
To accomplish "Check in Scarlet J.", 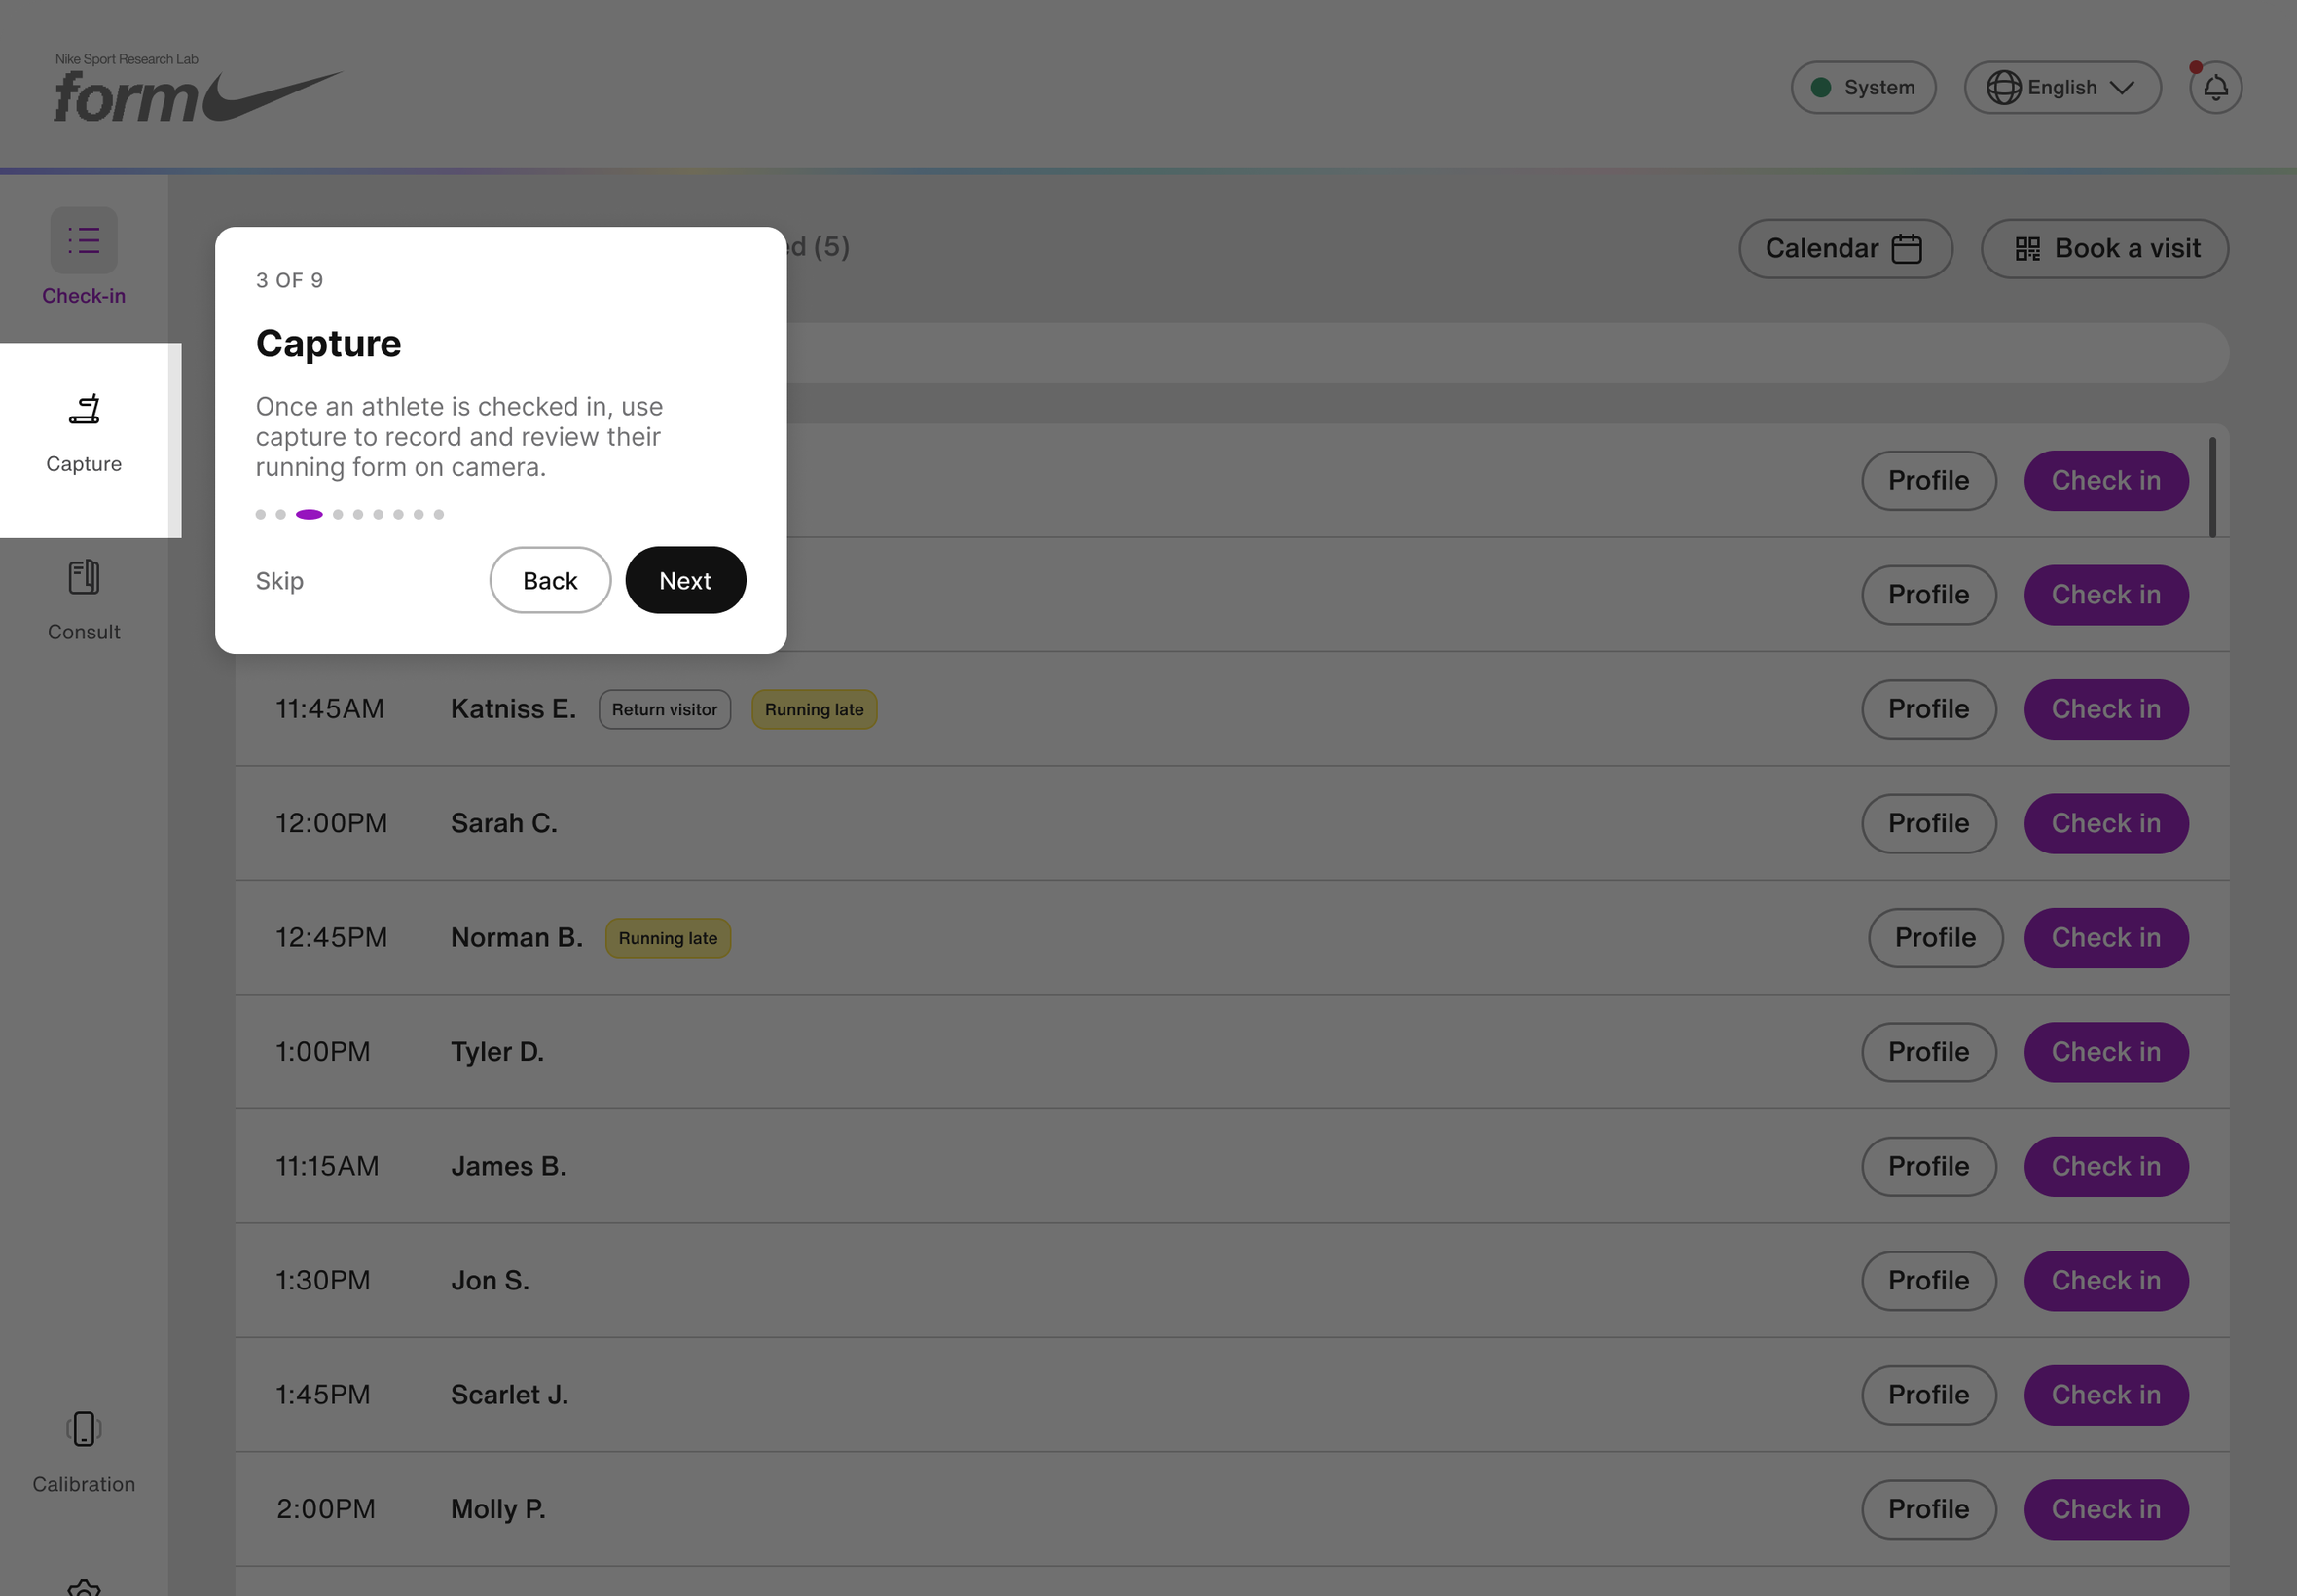I will click(x=2106, y=1395).
